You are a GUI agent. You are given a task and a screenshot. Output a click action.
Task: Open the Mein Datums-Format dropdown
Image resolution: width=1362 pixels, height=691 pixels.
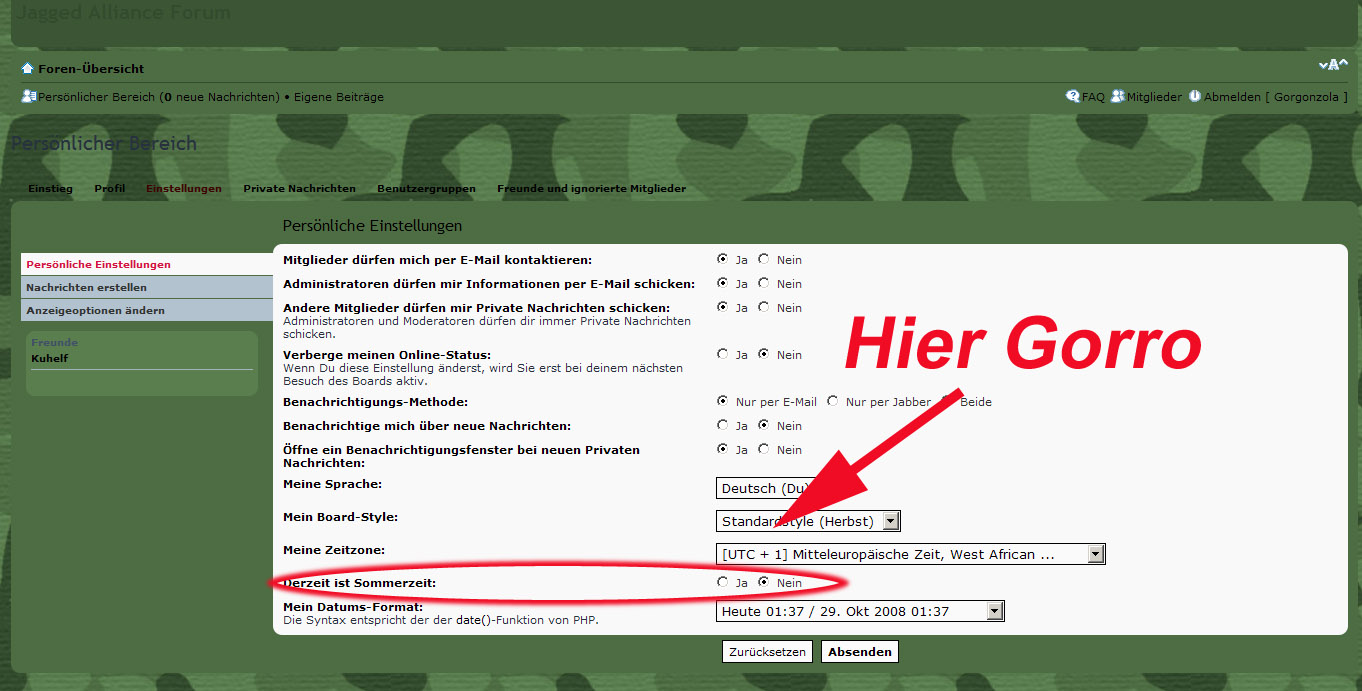tap(994, 611)
